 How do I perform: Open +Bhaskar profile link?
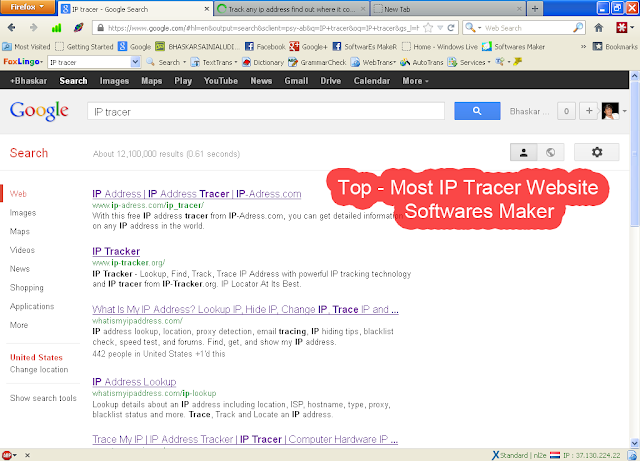click(29, 81)
